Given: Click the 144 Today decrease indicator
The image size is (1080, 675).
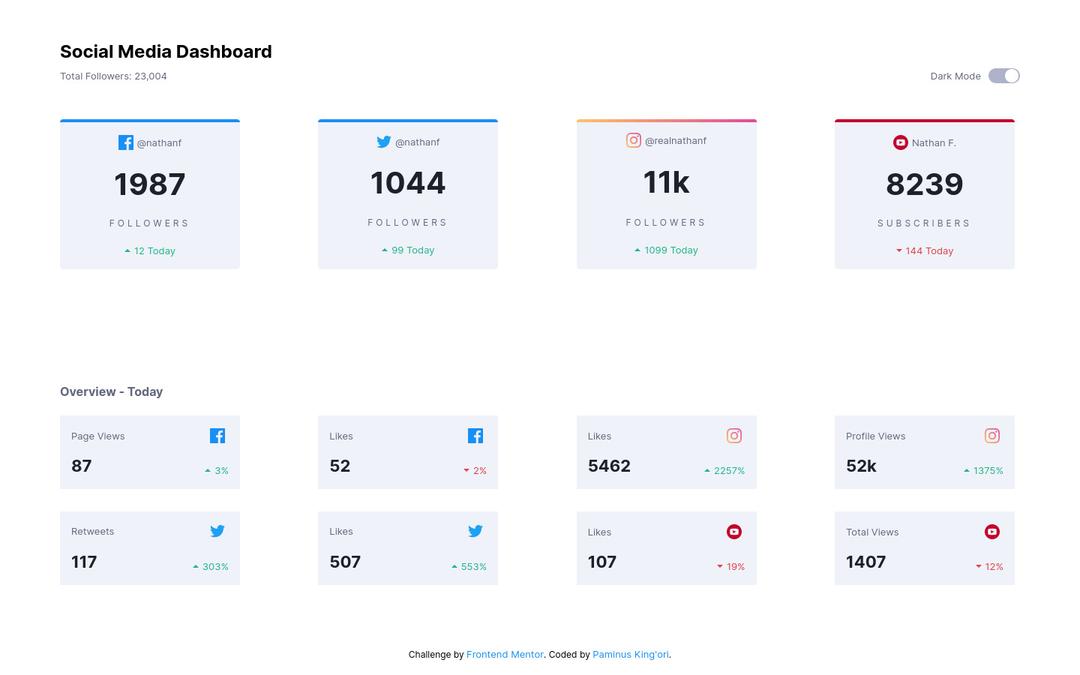Looking at the screenshot, I should (925, 251).
